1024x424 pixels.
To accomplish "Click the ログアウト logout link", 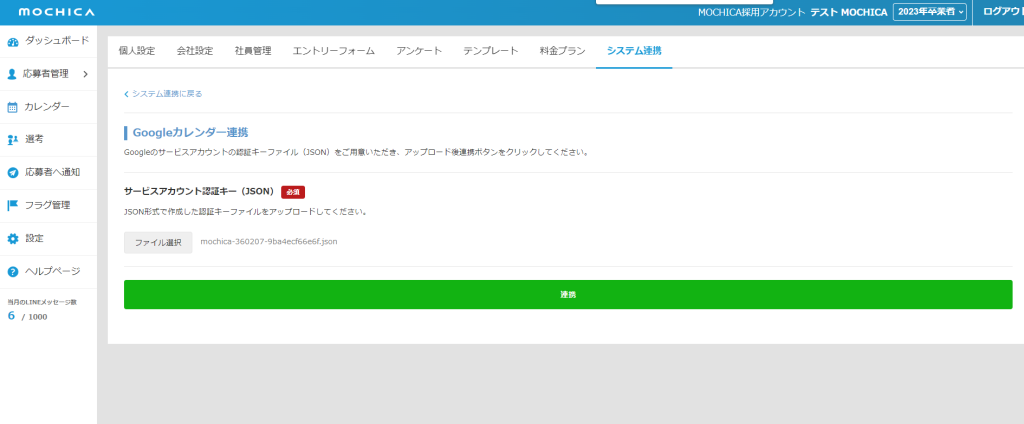I will pos(1002,12).
